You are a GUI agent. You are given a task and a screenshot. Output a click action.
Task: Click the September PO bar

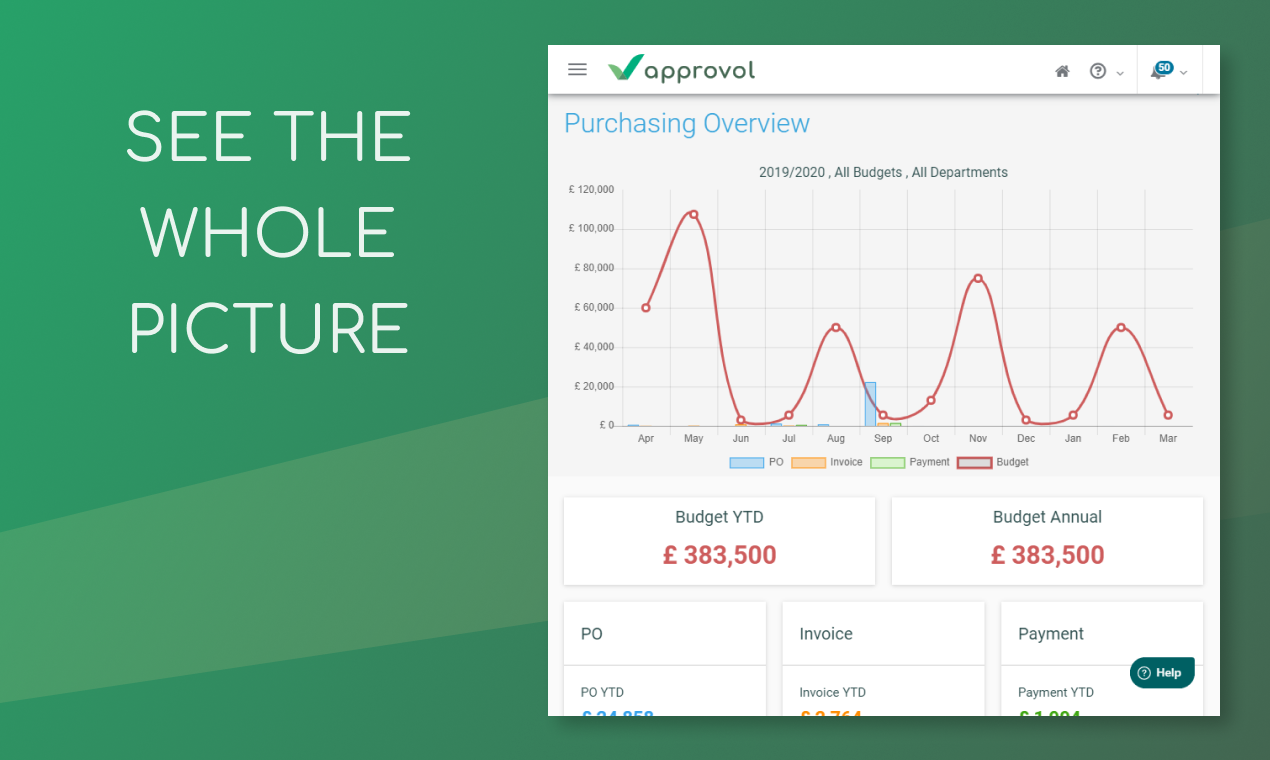coord(870,404)
